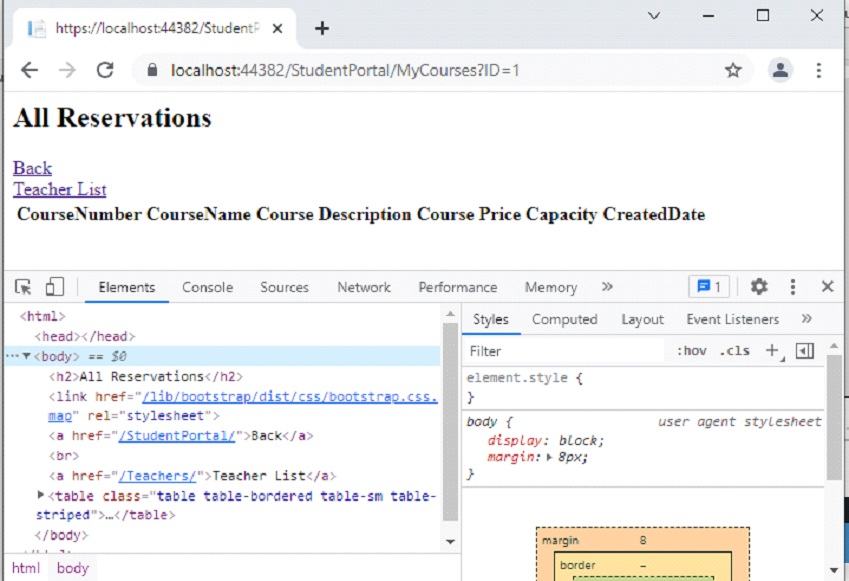Open the tab search chevron
The width and height of the screenshot is (849, 581).
pyautogui.click(x=654, y=16)
